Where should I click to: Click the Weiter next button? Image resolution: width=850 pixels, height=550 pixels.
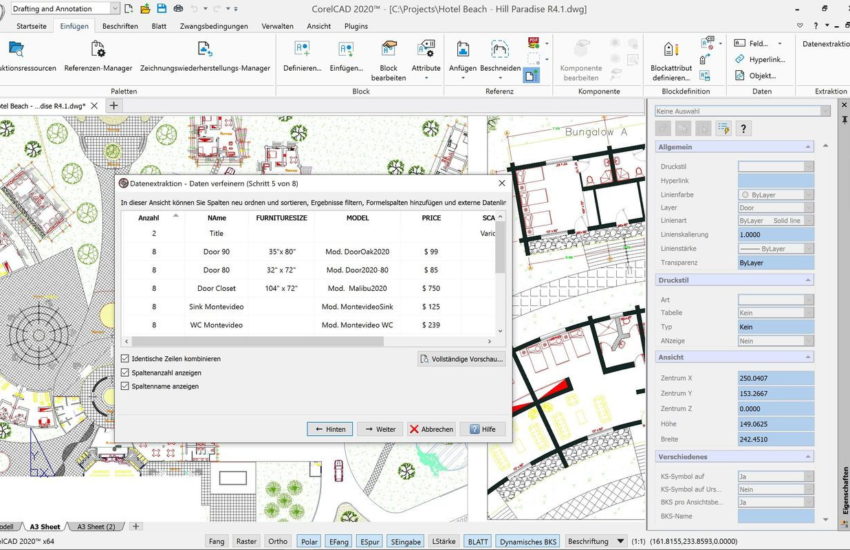379,429
